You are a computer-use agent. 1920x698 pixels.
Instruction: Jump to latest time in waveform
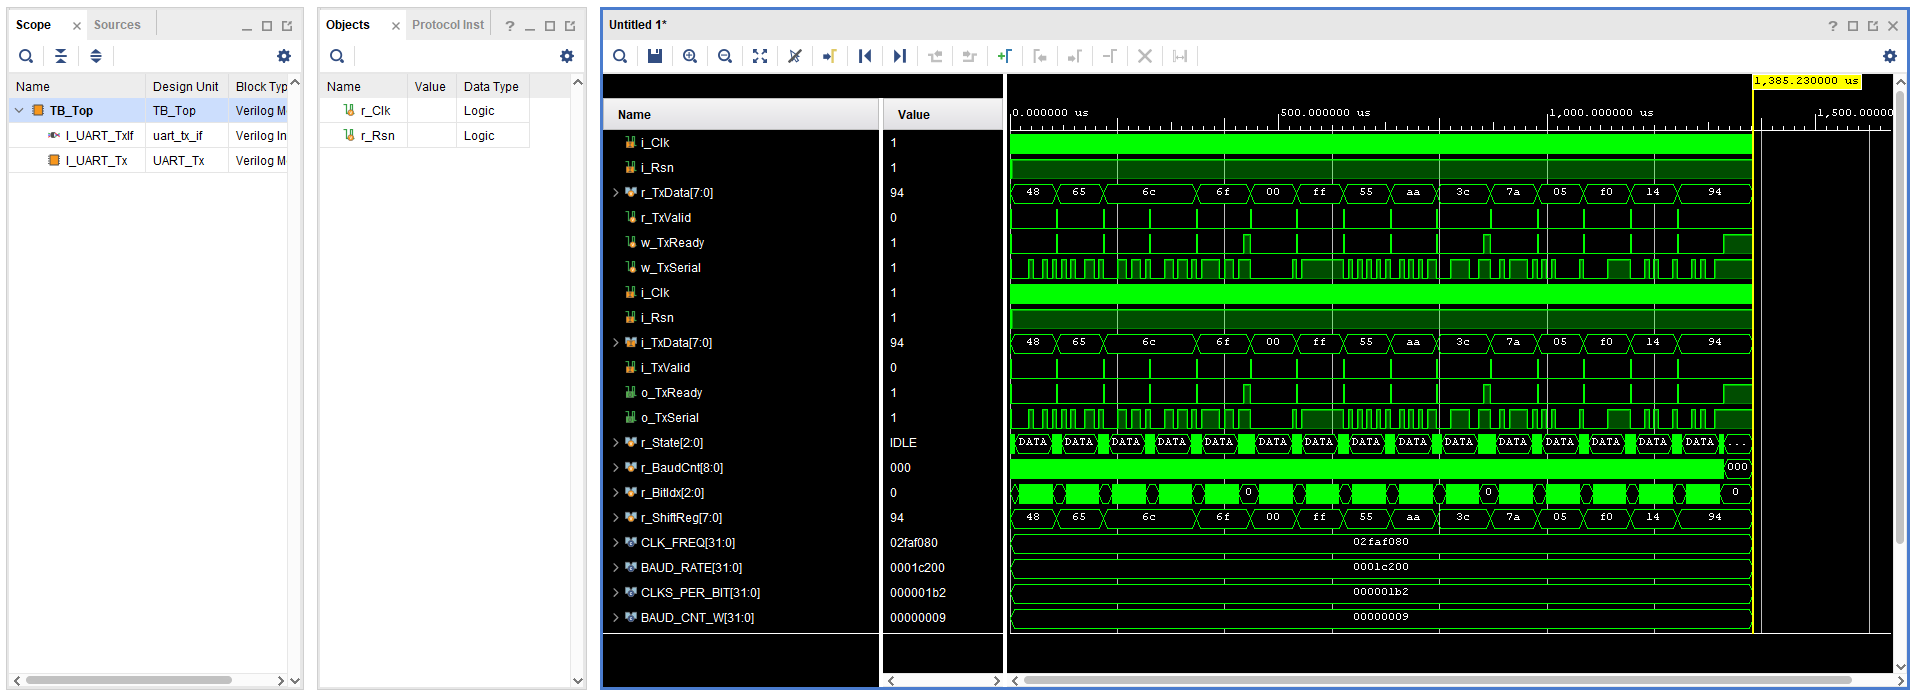900,56
